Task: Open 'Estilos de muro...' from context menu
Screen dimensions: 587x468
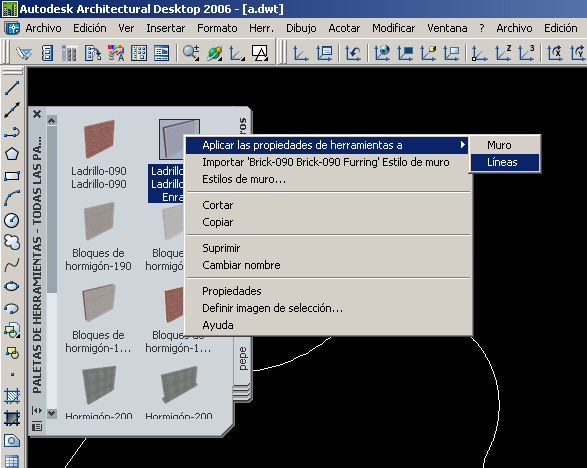Action: 327,179
